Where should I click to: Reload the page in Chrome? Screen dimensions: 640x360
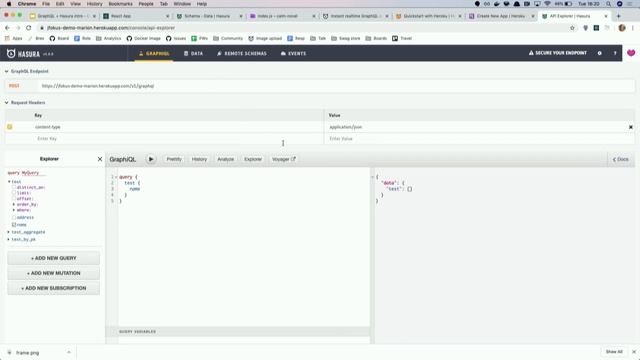click(x=29, y=28)
